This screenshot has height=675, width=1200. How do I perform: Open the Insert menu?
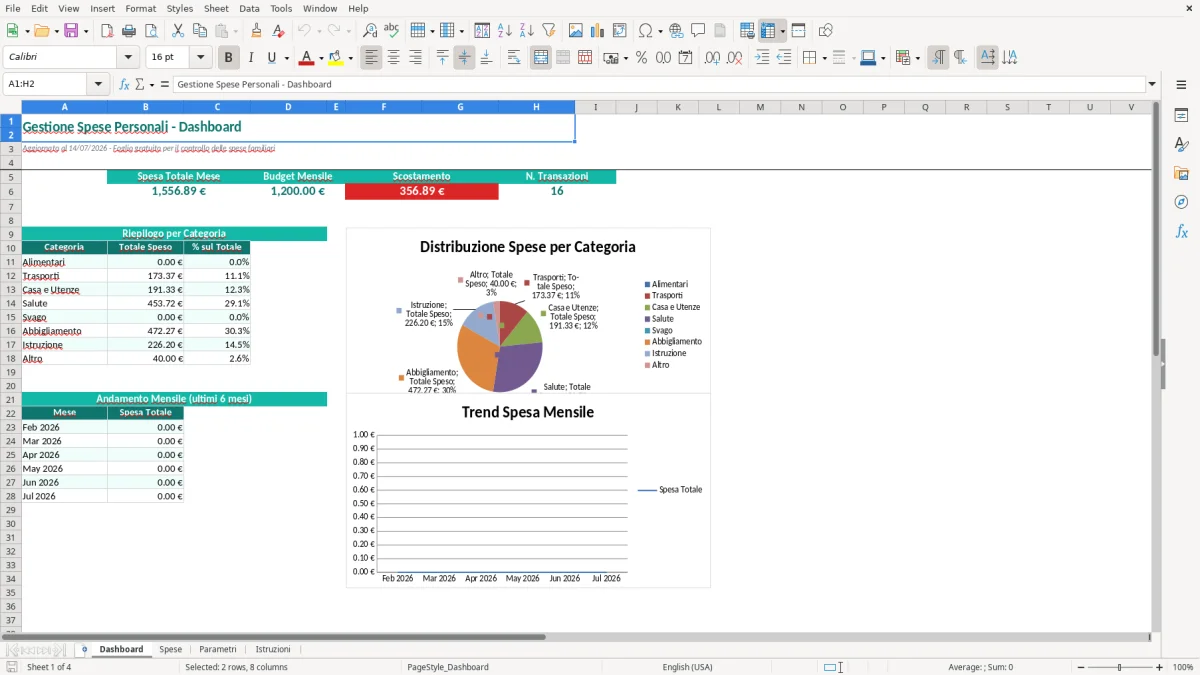tap(102, 8)
